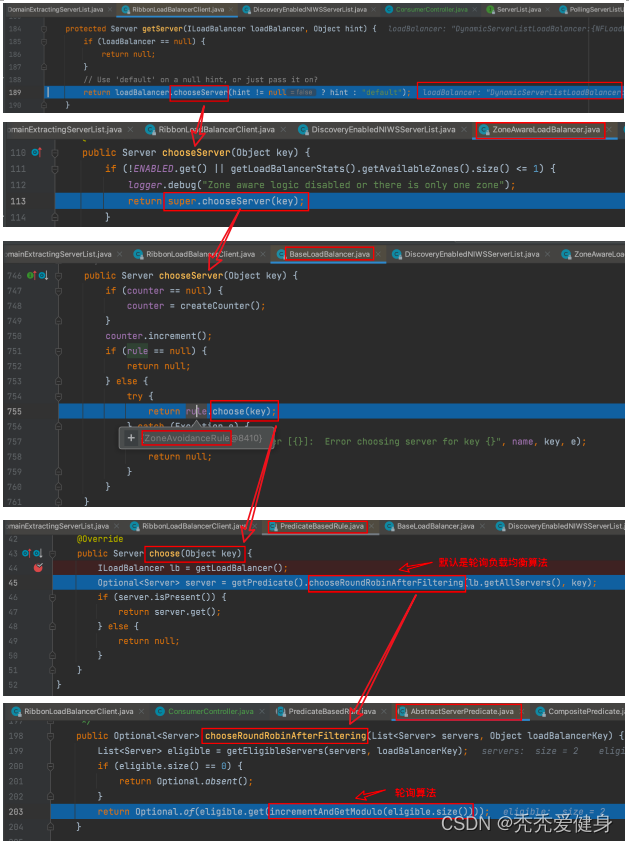Screen dimensions: 629x843
Task: Click line number 203 in the gutter
Action: point(16,812)
